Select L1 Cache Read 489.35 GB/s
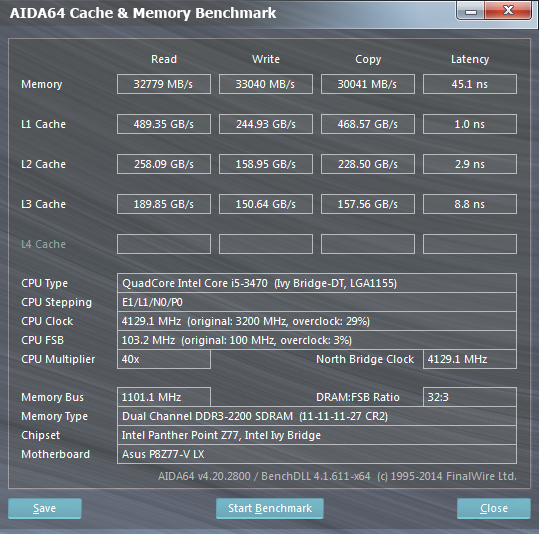539x534 pixels. click(x=164, y=124)
